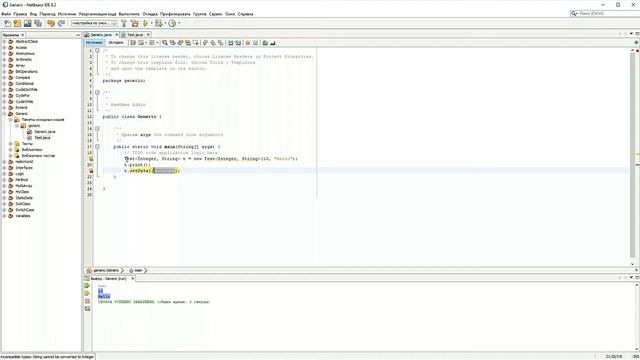The height and width of the screenshot is (360, 640).
Task: Select the SwitchCase project
Action: [x=24, y=210]
